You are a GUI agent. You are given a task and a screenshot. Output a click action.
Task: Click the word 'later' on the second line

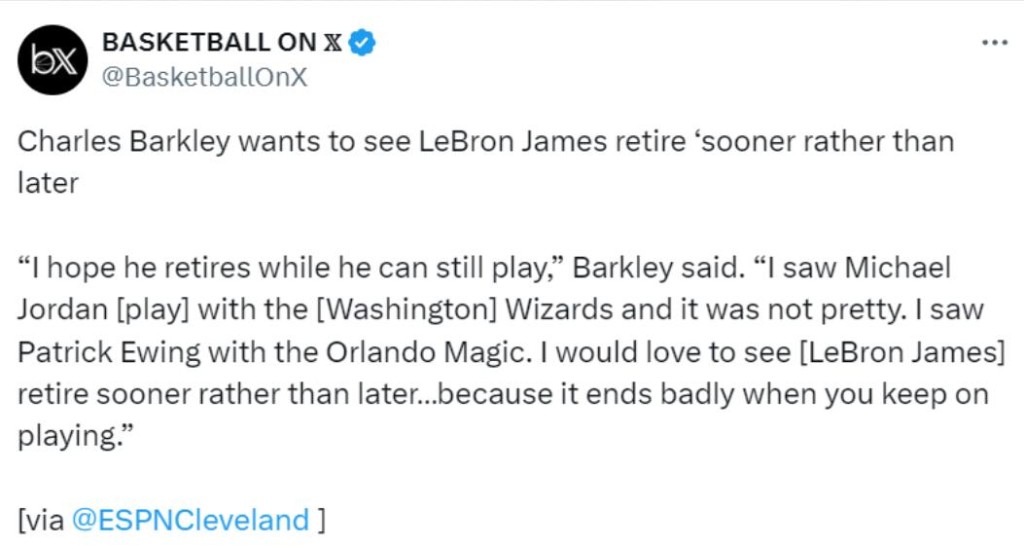click(48, 183)
